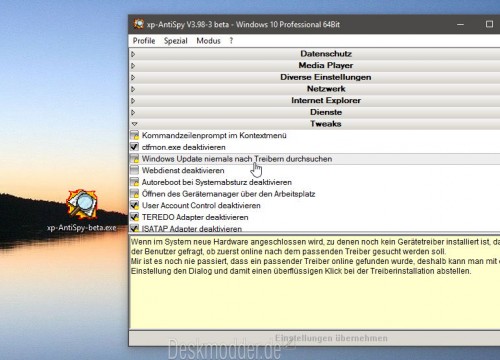Toggle Windows Update niemals nach Treibern checkbox

pos(134,159)
